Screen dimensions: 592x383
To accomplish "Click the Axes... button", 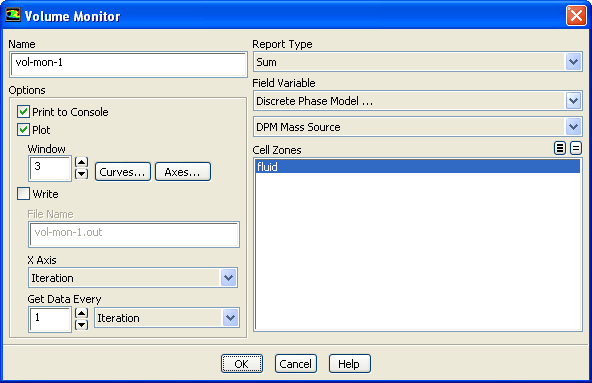I will coord(183,172).
